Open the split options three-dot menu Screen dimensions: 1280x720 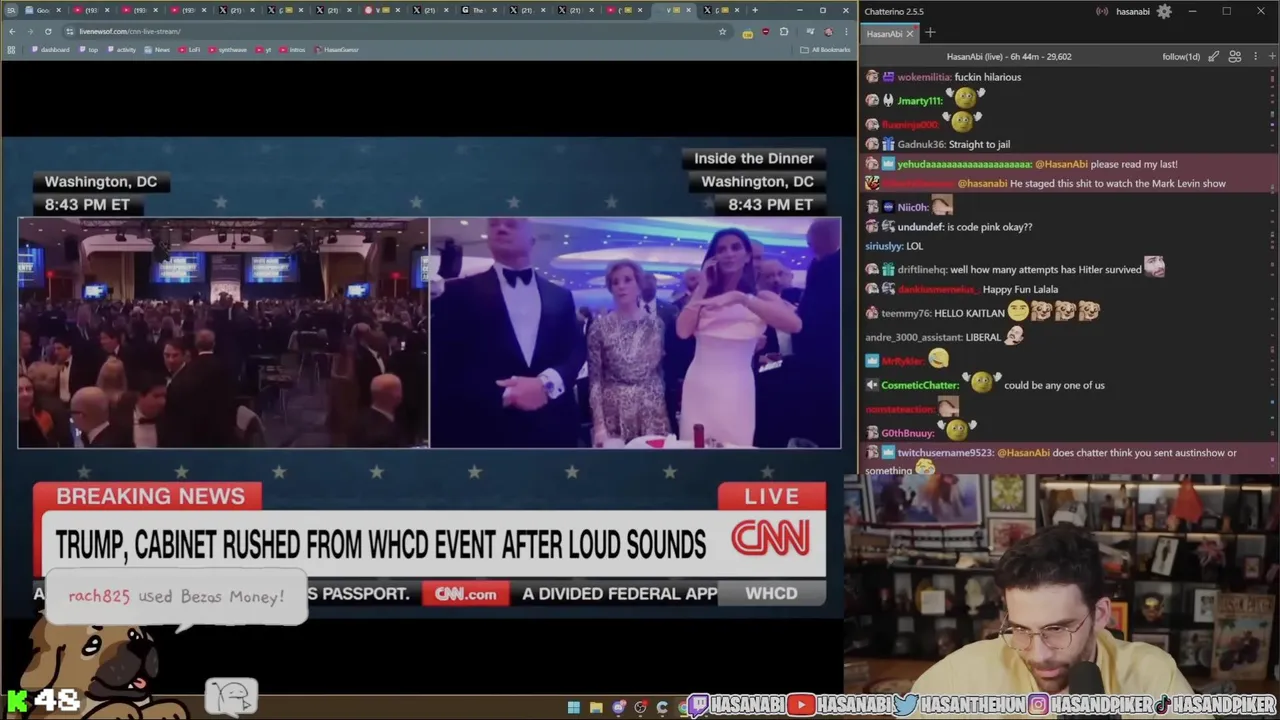pyautogui.click(x=1256, y=57)
